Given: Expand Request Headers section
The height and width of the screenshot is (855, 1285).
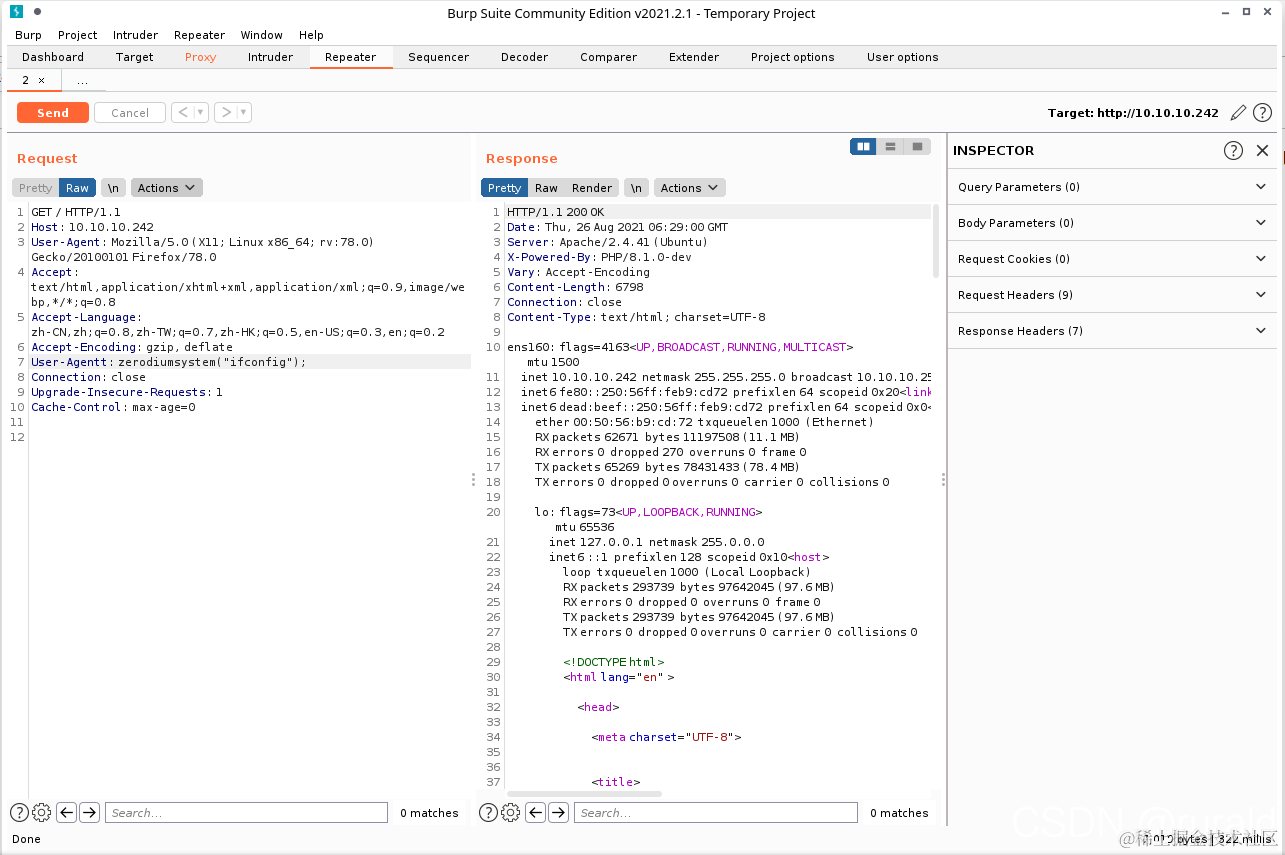Looking at the screenshot, I should click(x=1112, y=295).
